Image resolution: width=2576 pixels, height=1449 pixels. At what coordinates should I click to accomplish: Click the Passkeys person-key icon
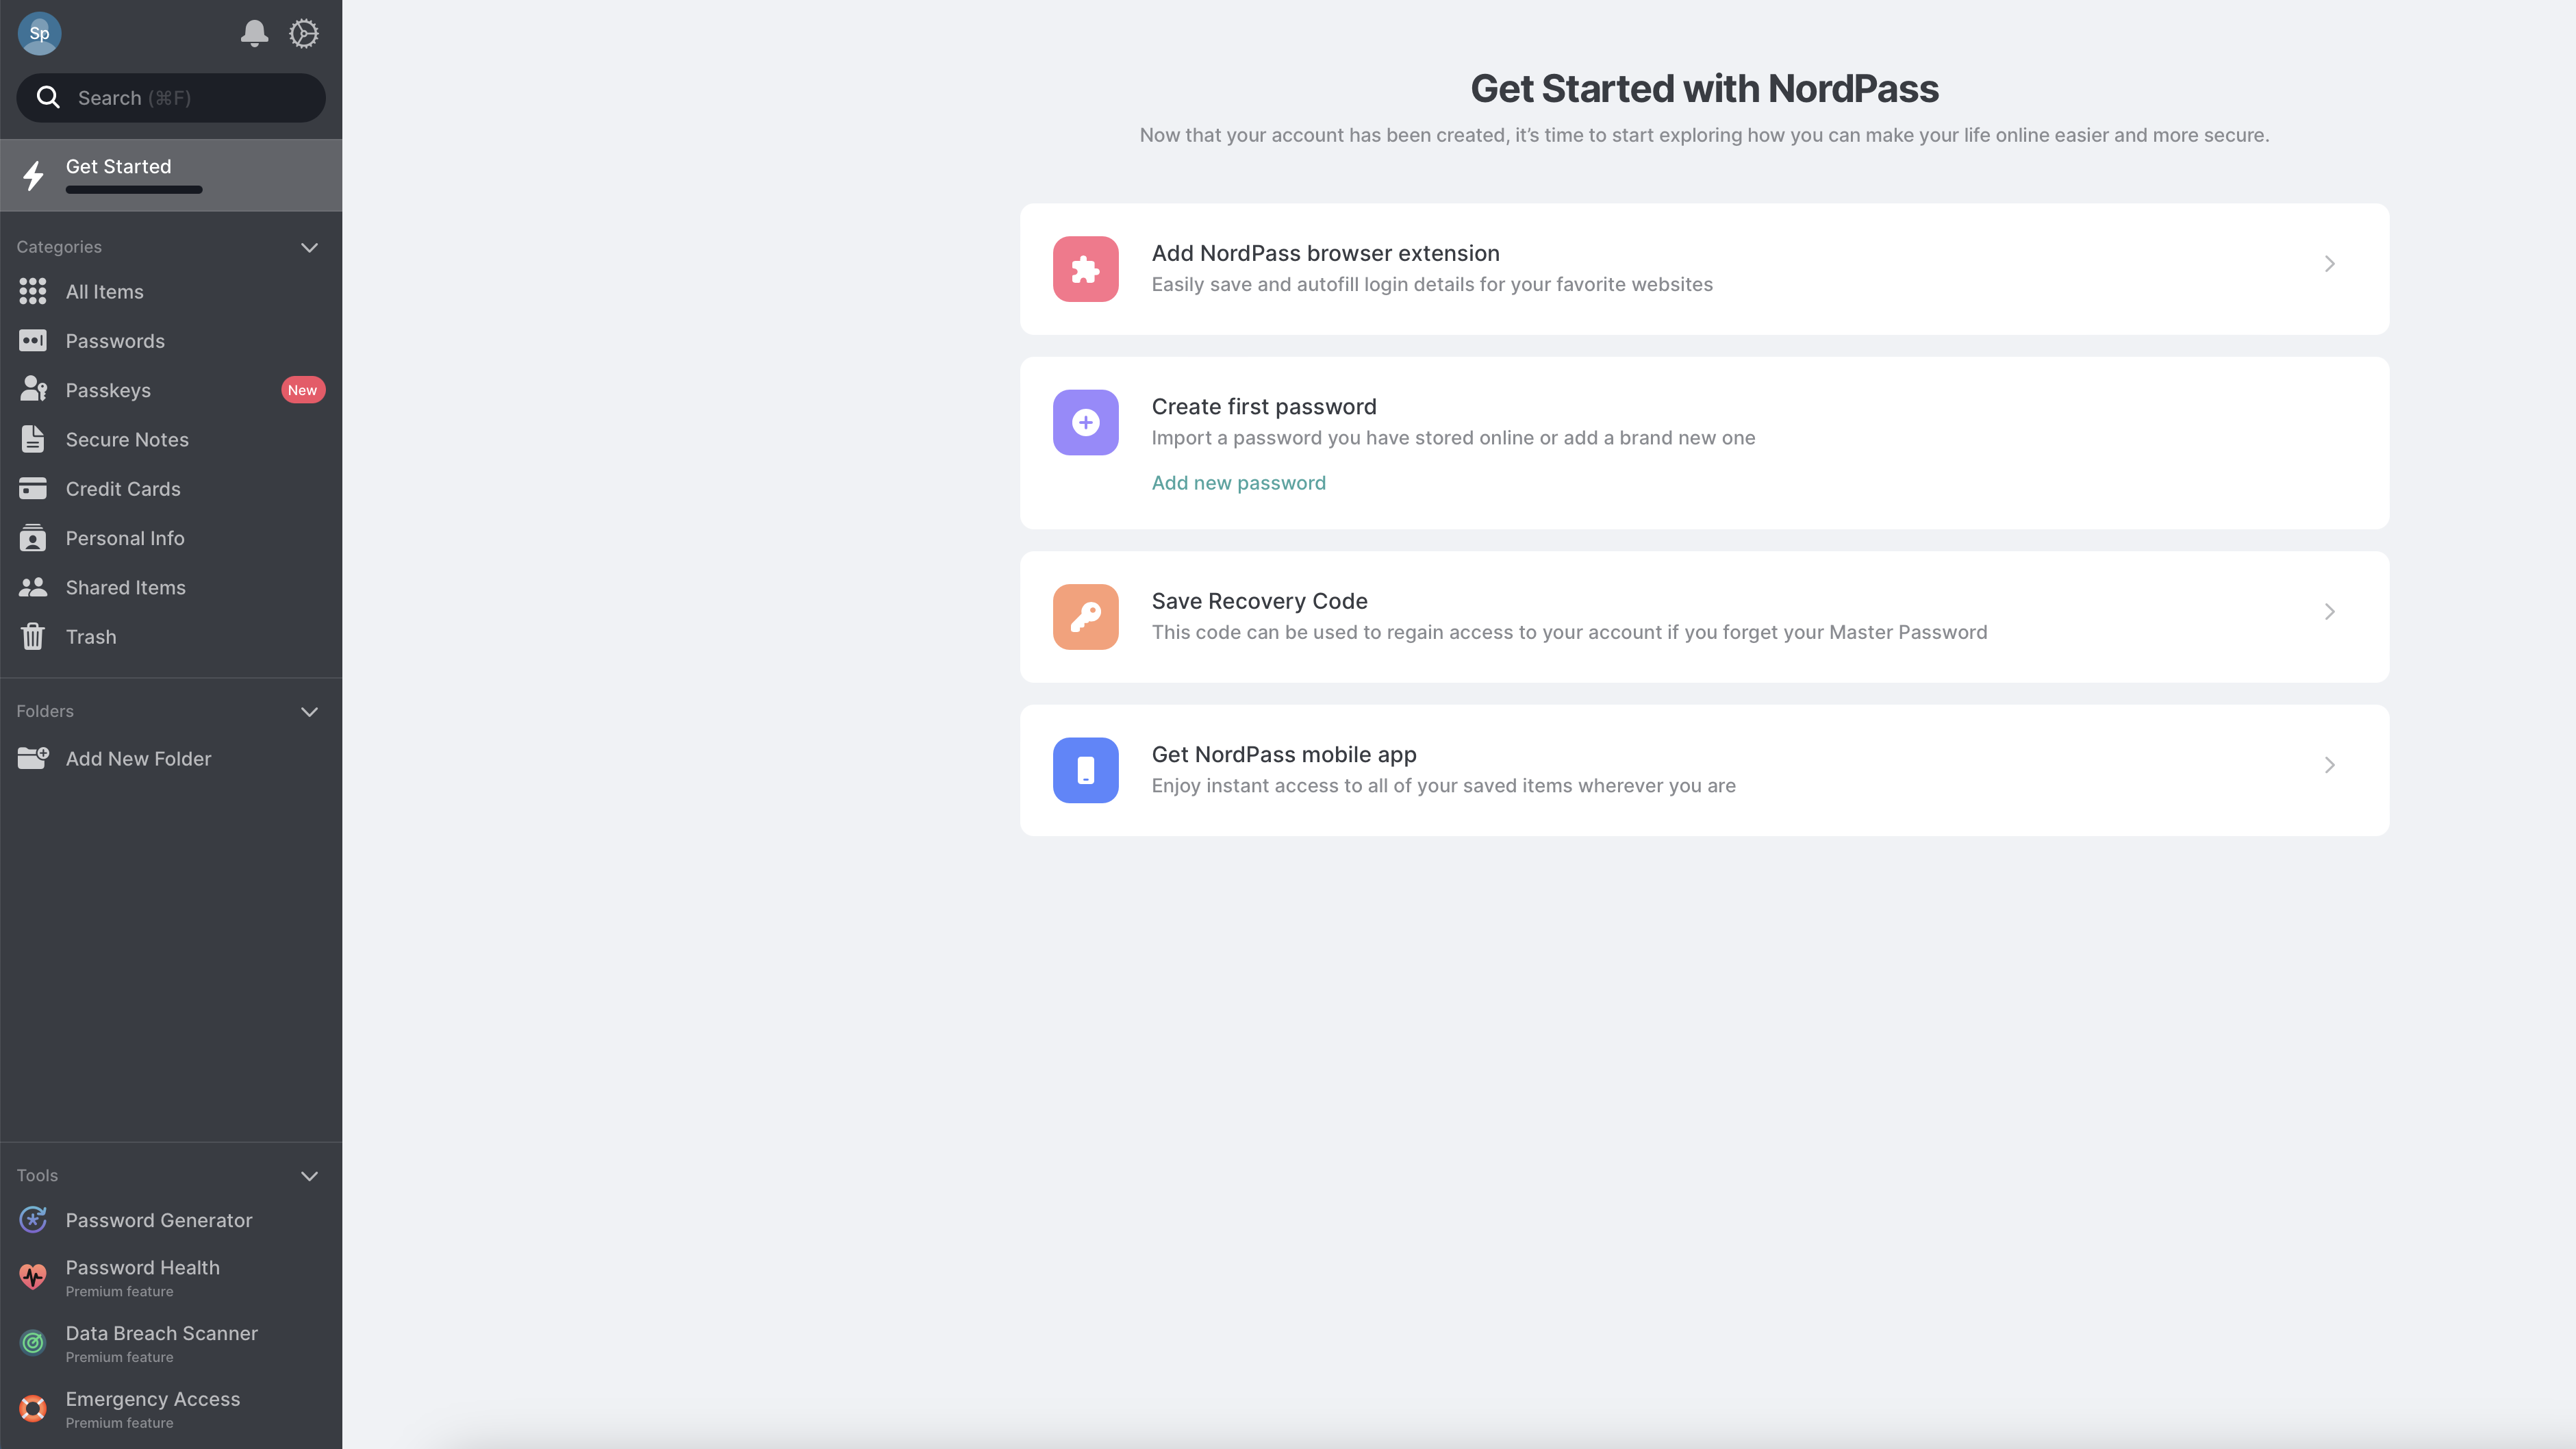pyautogui.click(x=33, y=389)
